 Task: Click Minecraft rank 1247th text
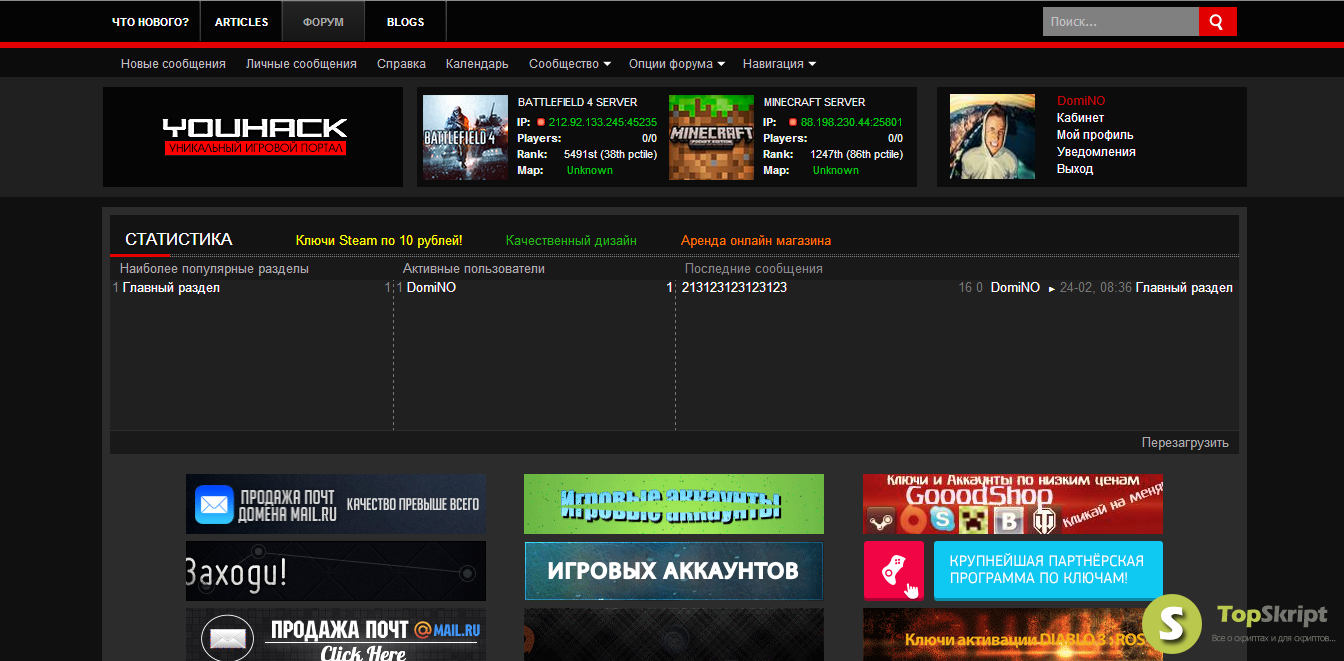pyautogui.click(x=856, y=154)
